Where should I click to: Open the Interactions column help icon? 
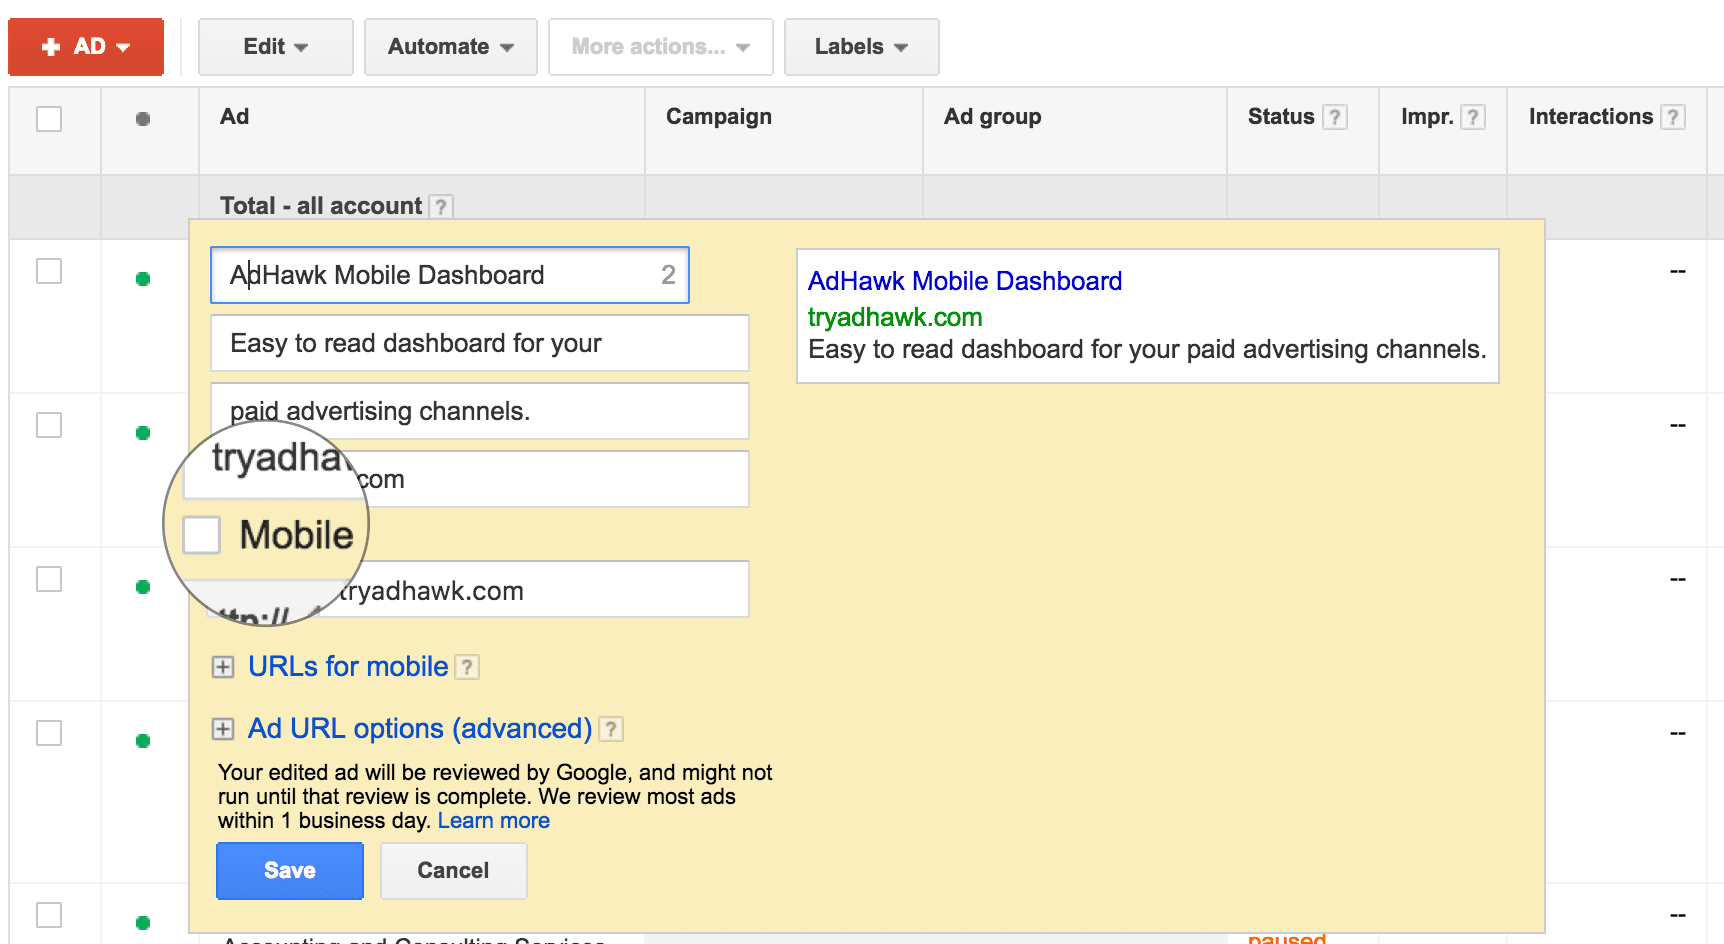coord(1673,117)
